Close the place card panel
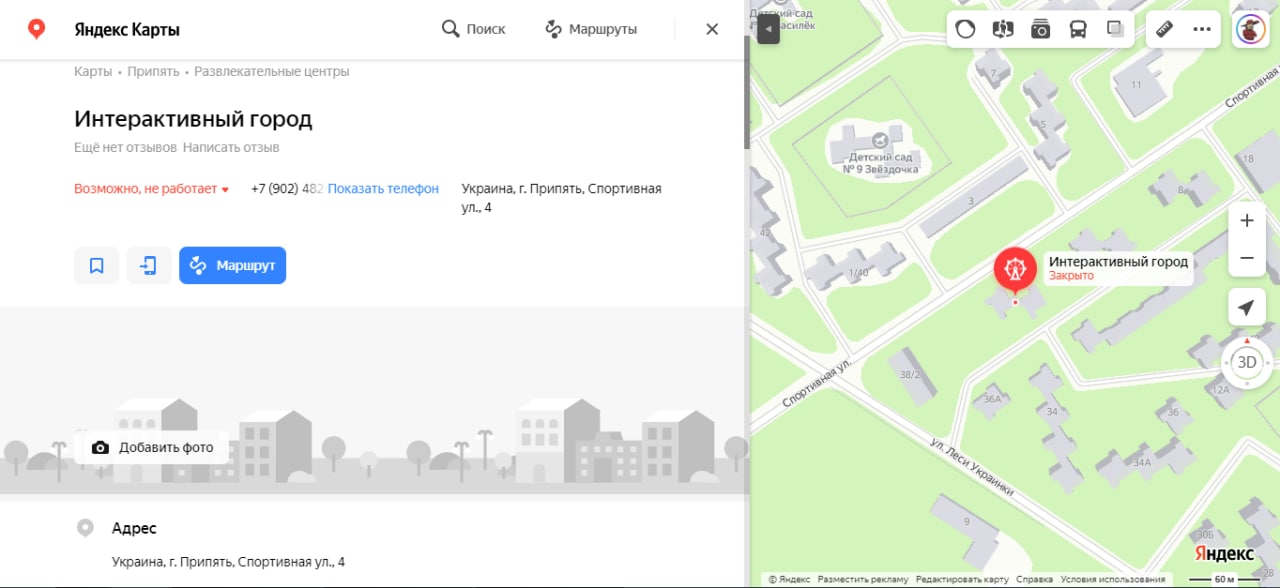Screen dimensions: 1280x588 click(x=712, y=29)
